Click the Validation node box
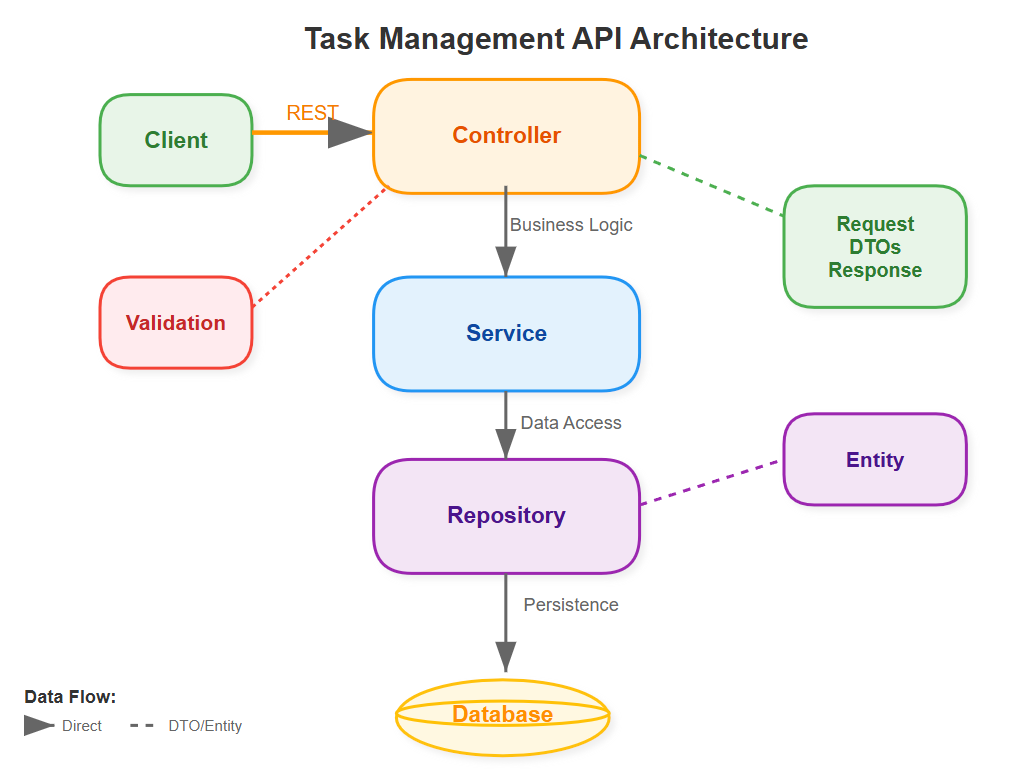Screen dimensions: 1014x782 pyautogui.click(x=176, y=323)
